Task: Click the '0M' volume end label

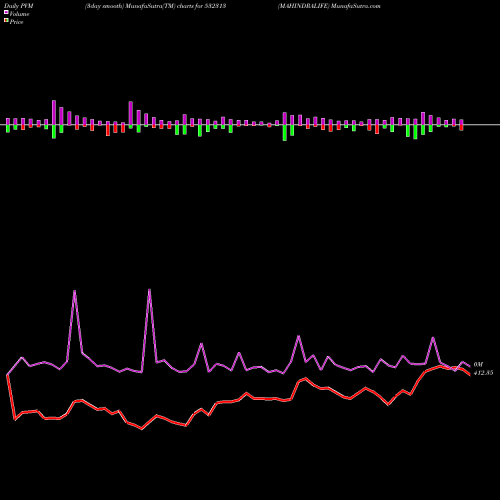Action: [478, 365]
